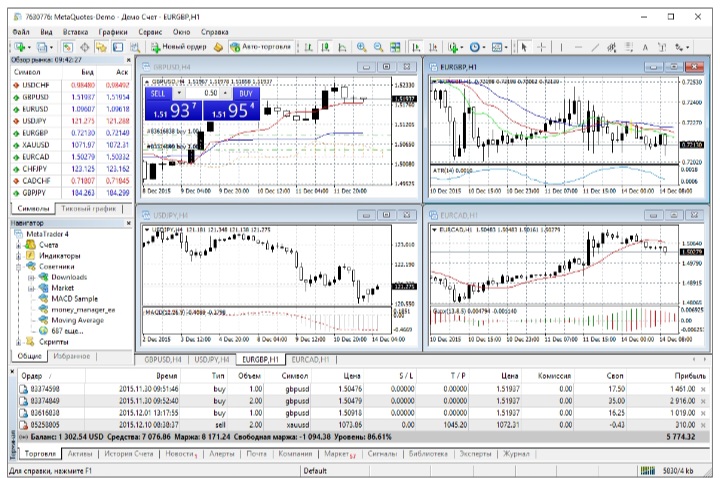
Task: Sort orders by Прибыль column header
Action: pos(690,376)
